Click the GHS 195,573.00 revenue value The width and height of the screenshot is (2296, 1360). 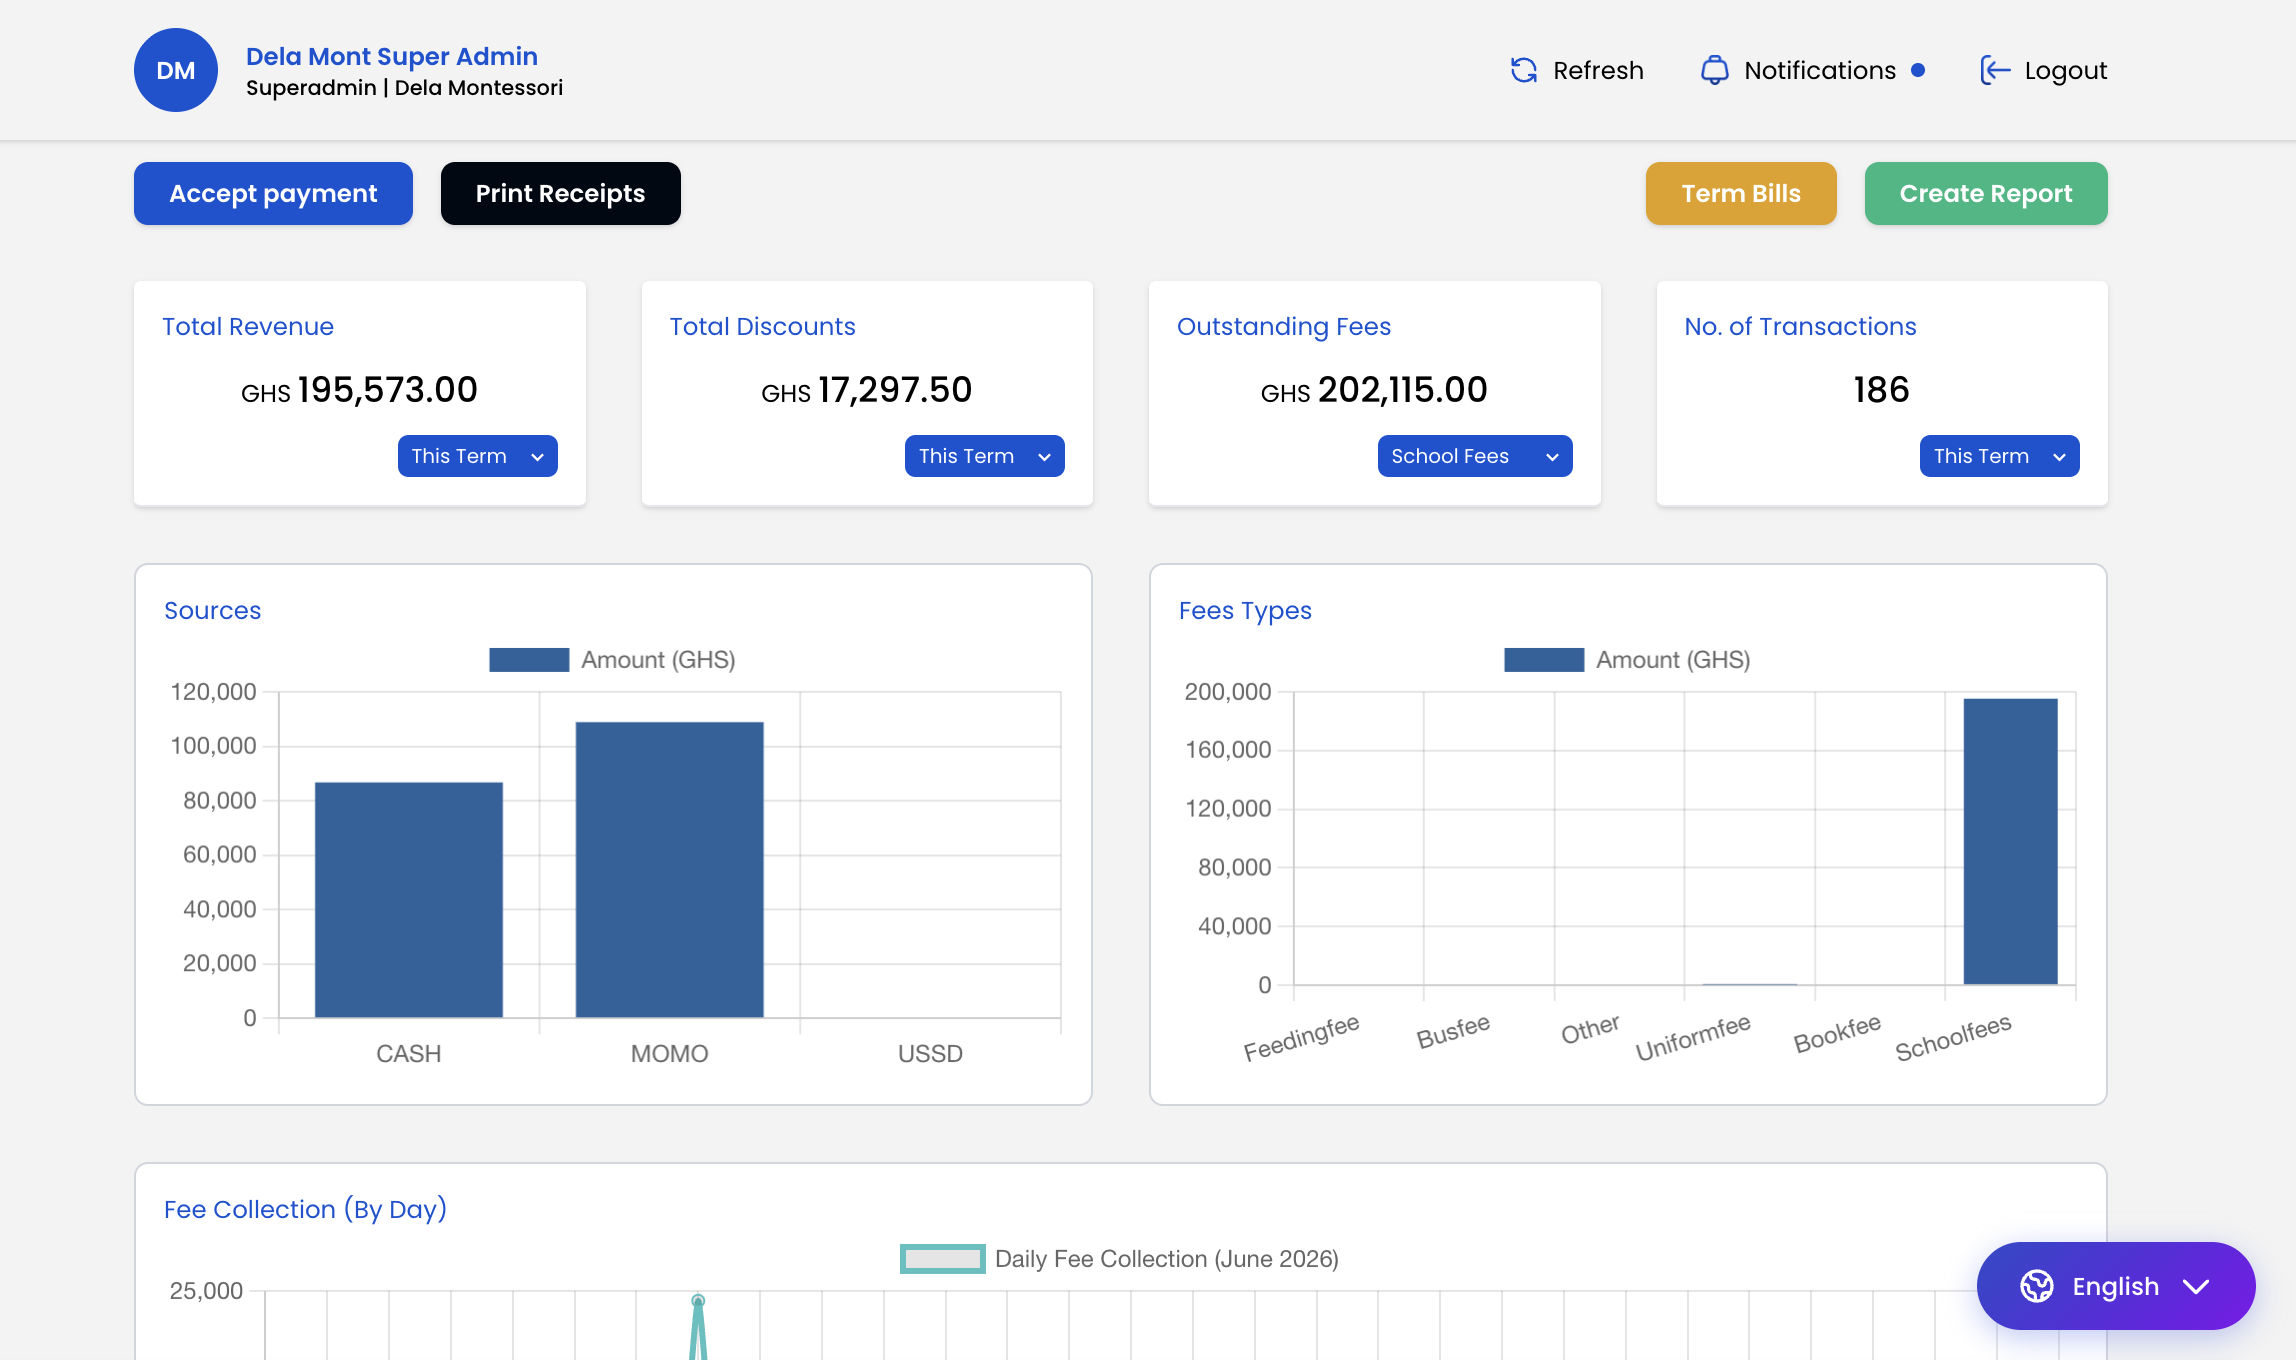360,390
